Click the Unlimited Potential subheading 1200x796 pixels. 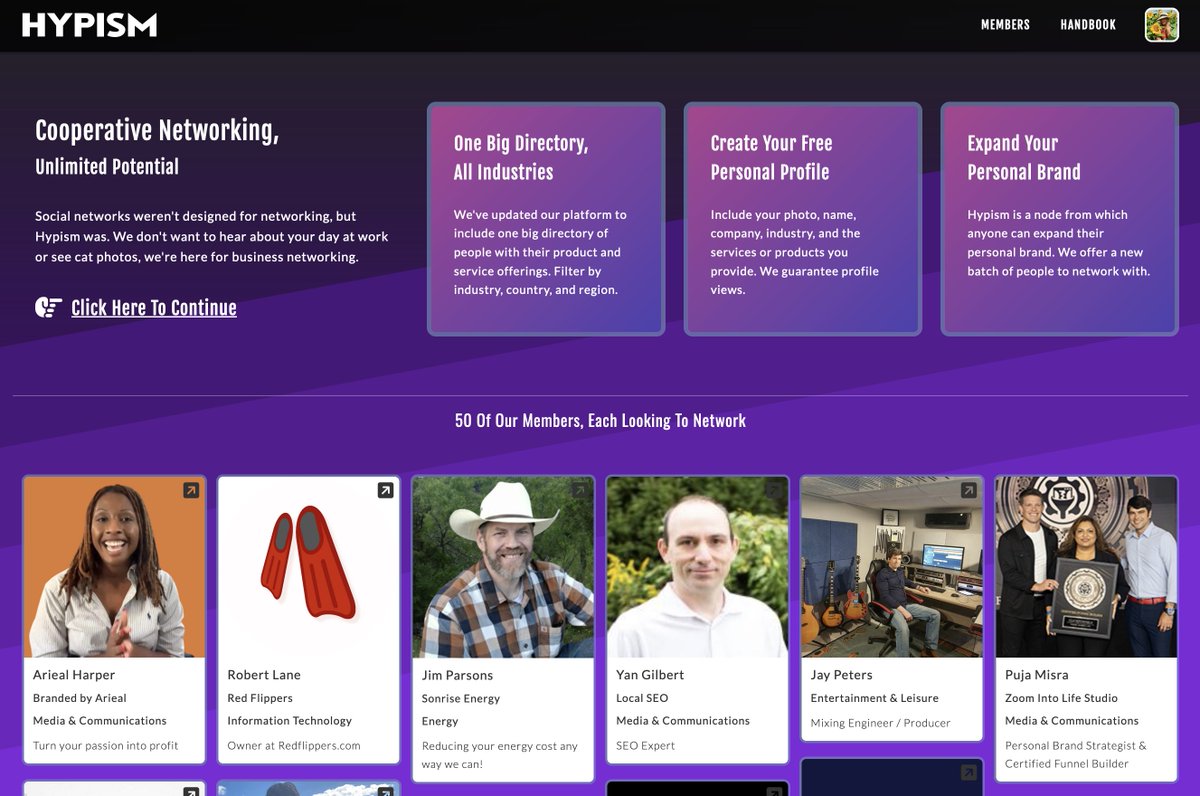107,167
